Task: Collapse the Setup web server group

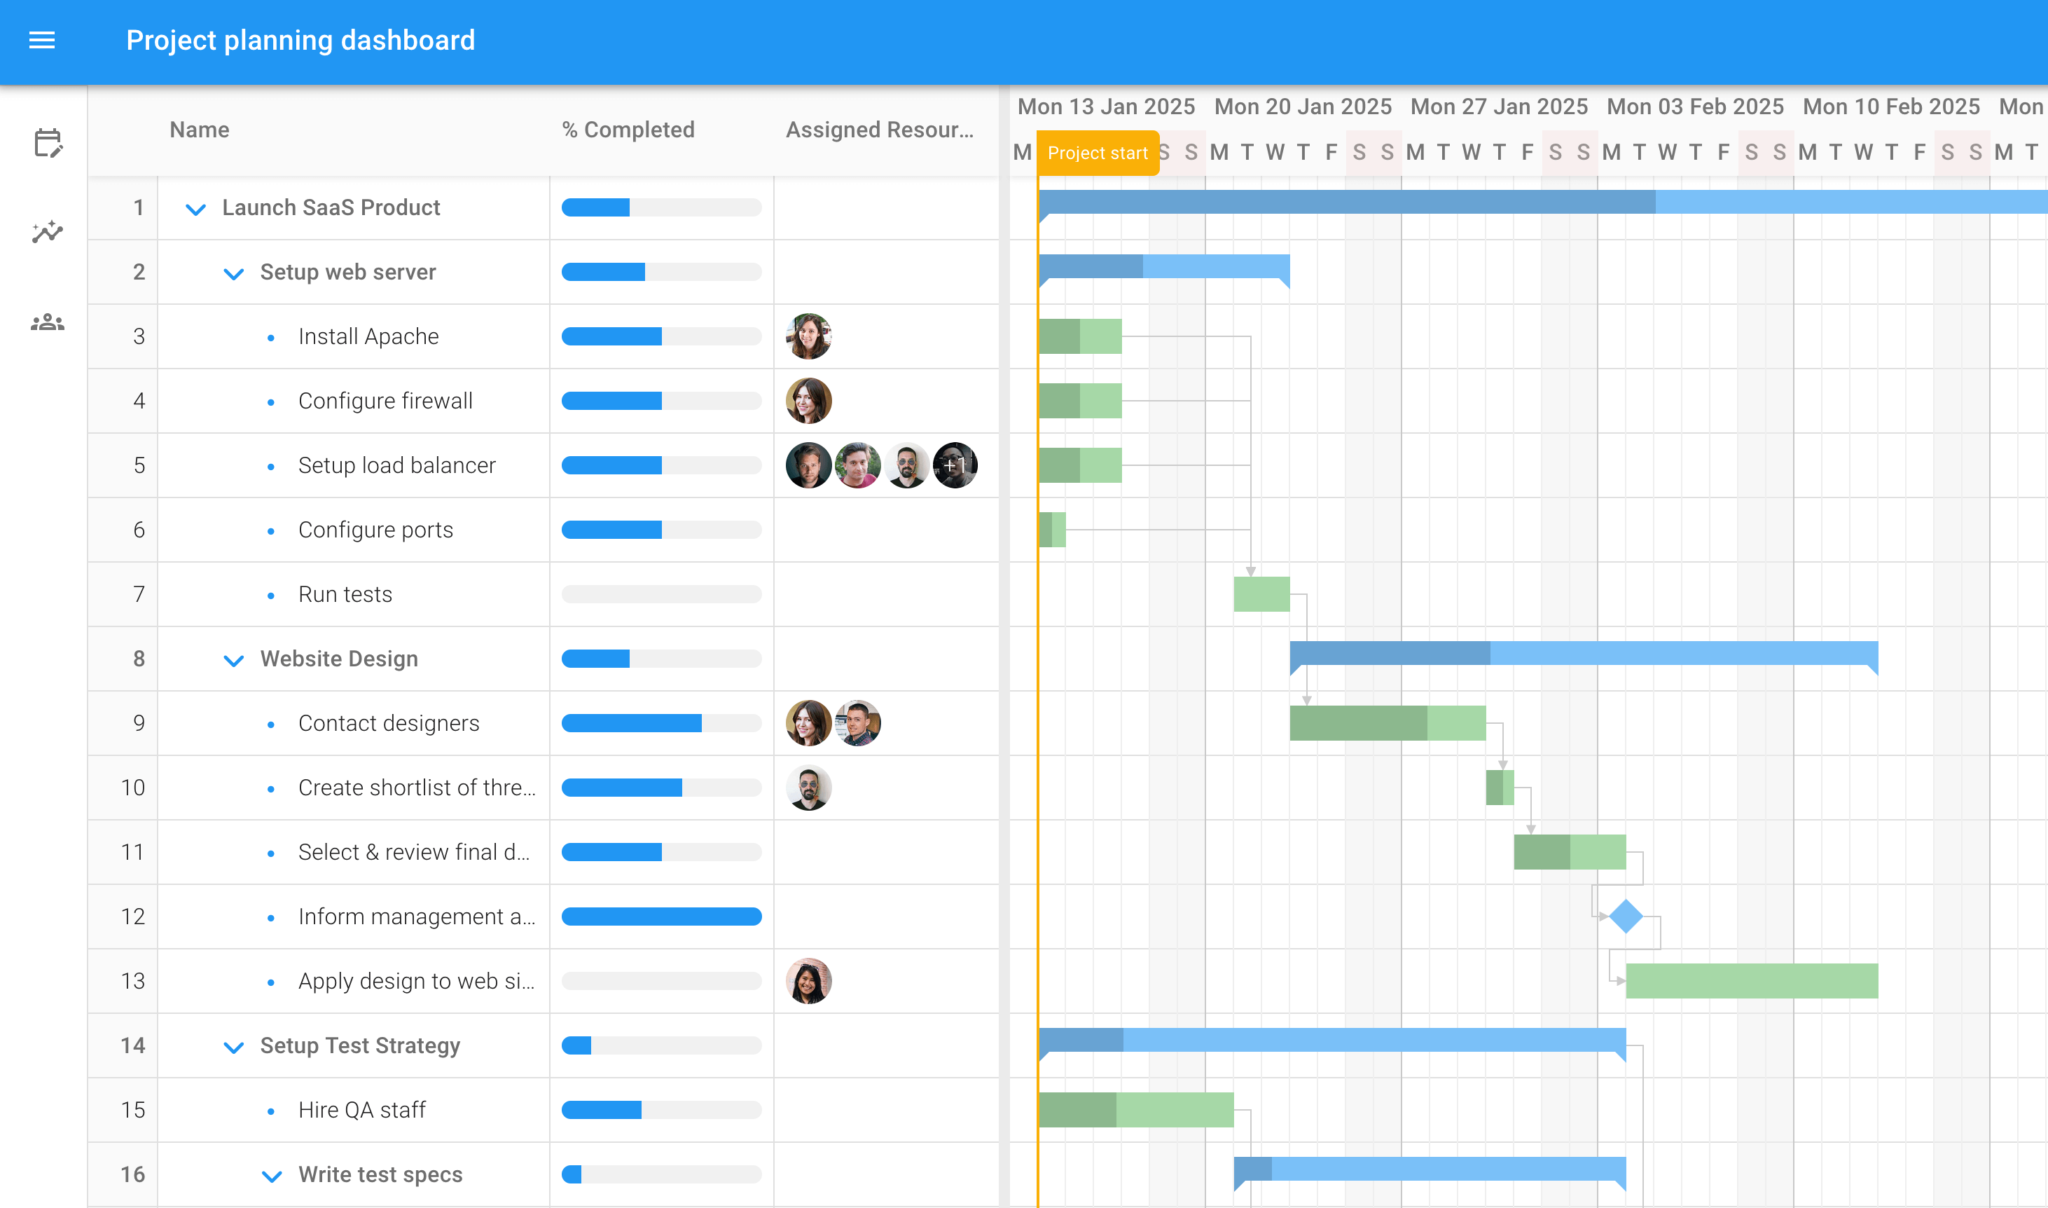Action: [x=234, y=273]
